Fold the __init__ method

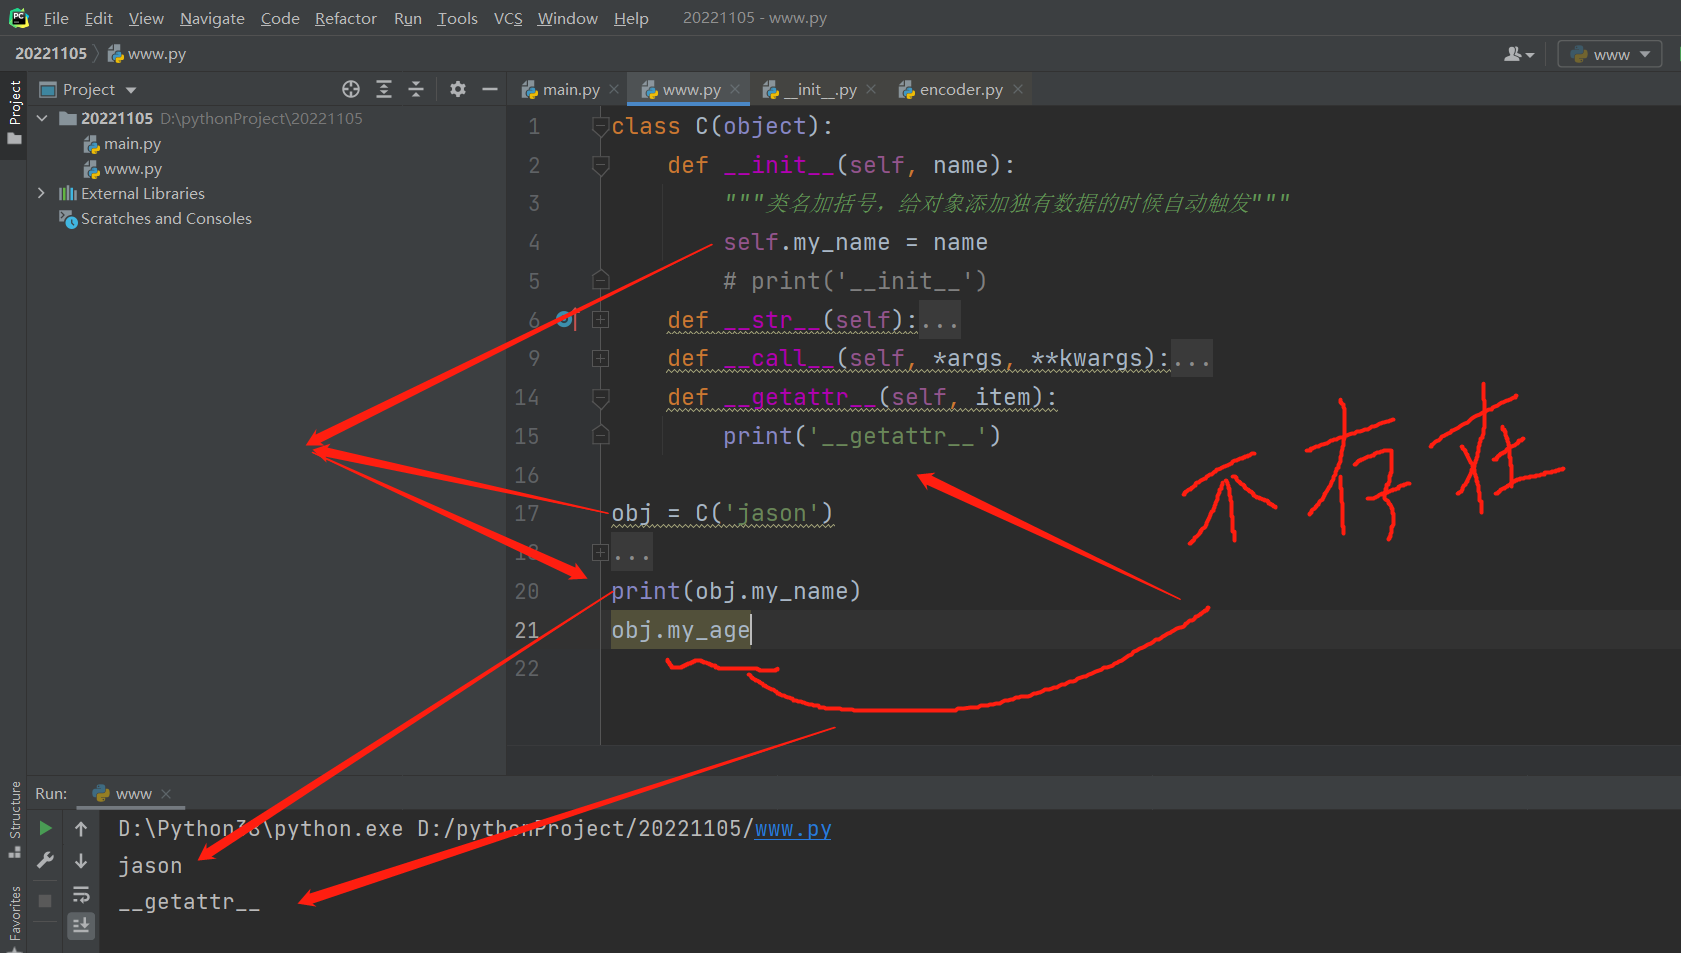(x=601, y=165)
